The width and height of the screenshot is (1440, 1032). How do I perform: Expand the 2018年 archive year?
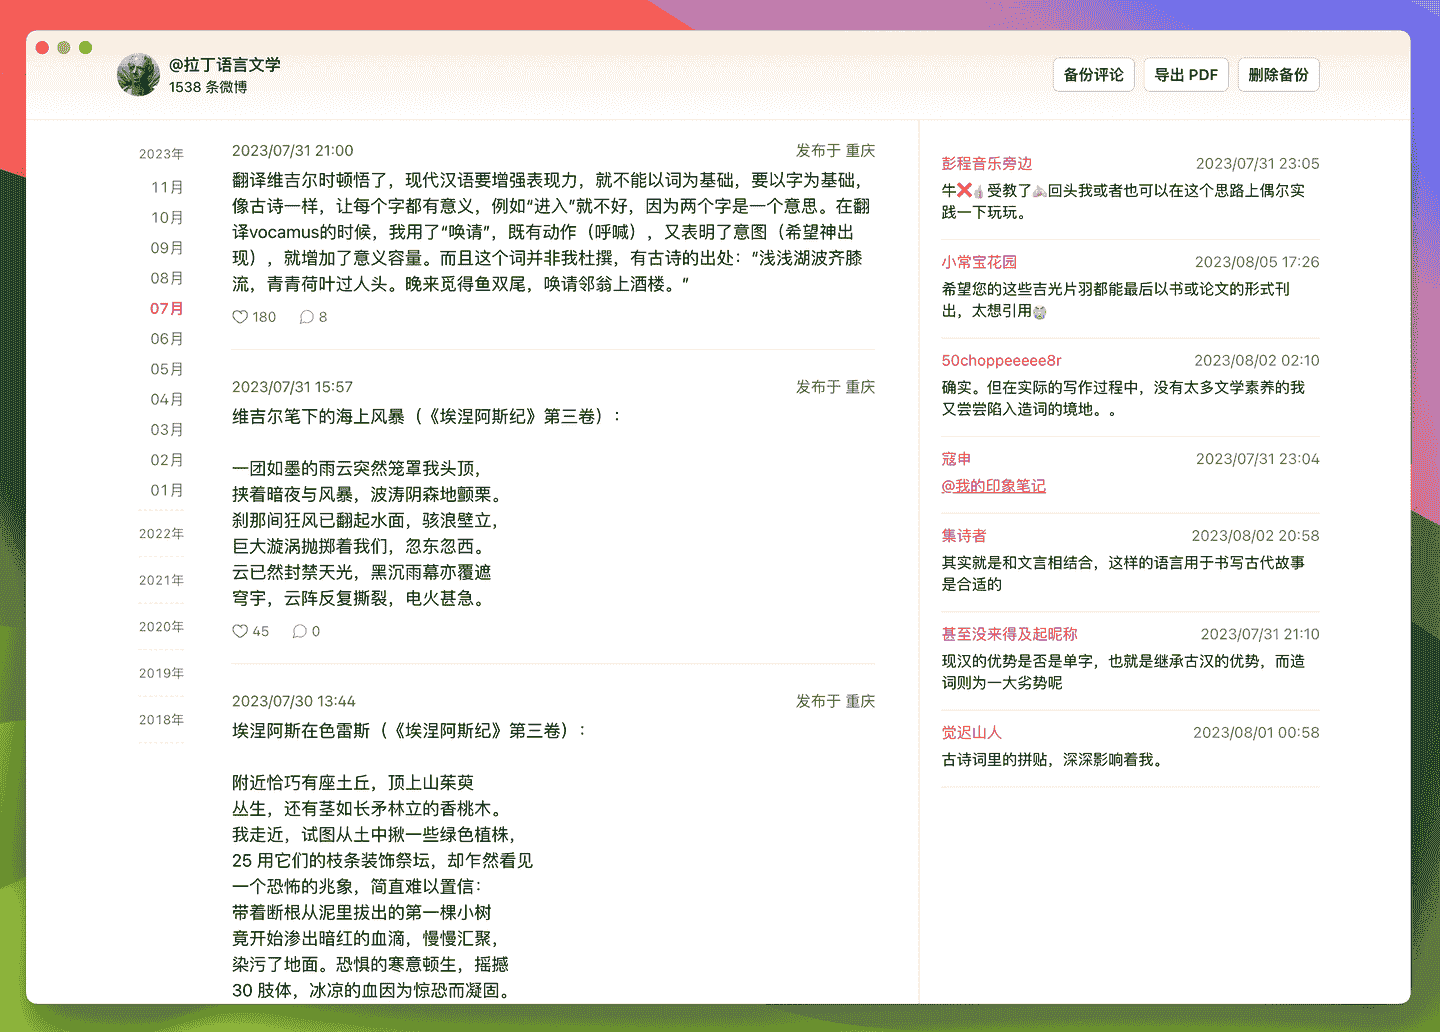coord(161,720)
